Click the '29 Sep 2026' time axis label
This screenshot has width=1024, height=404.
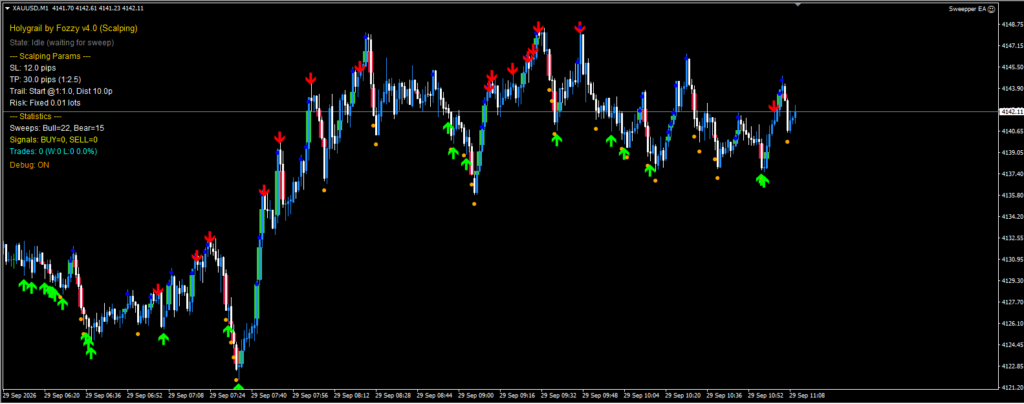[x=20, y=396]
